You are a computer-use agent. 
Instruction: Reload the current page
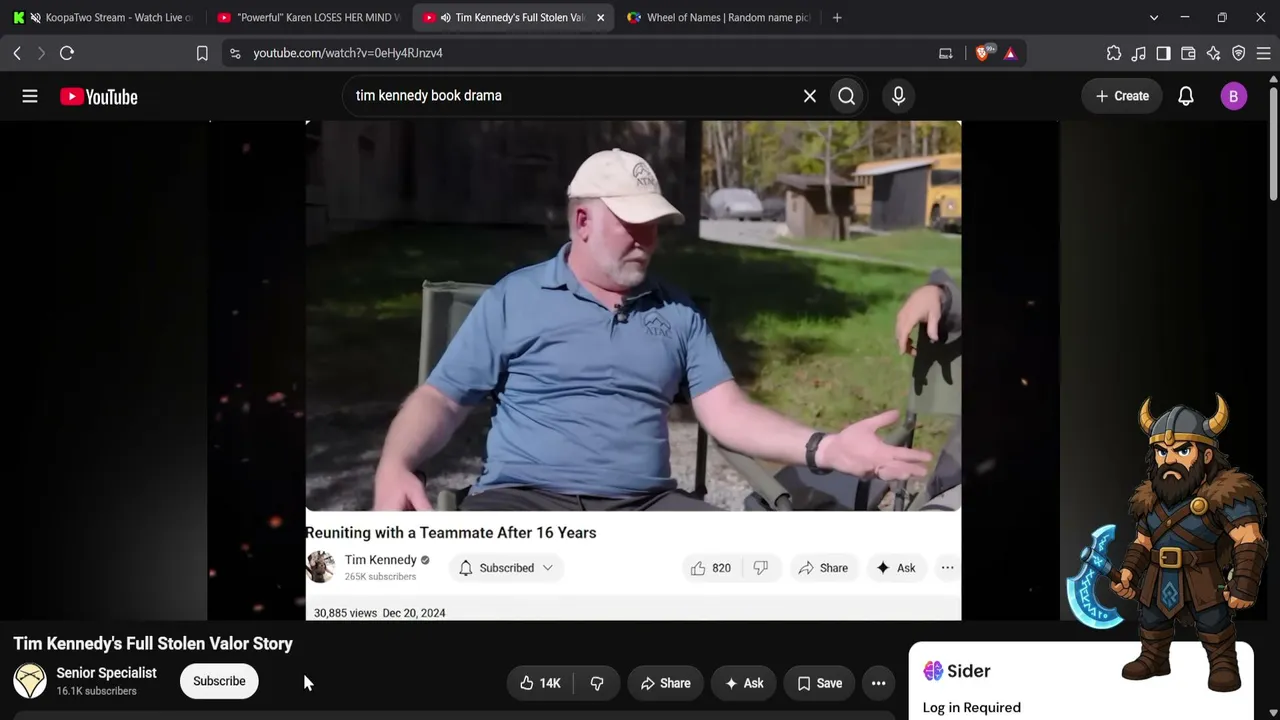pyautogui.click(x=67, y=53)
